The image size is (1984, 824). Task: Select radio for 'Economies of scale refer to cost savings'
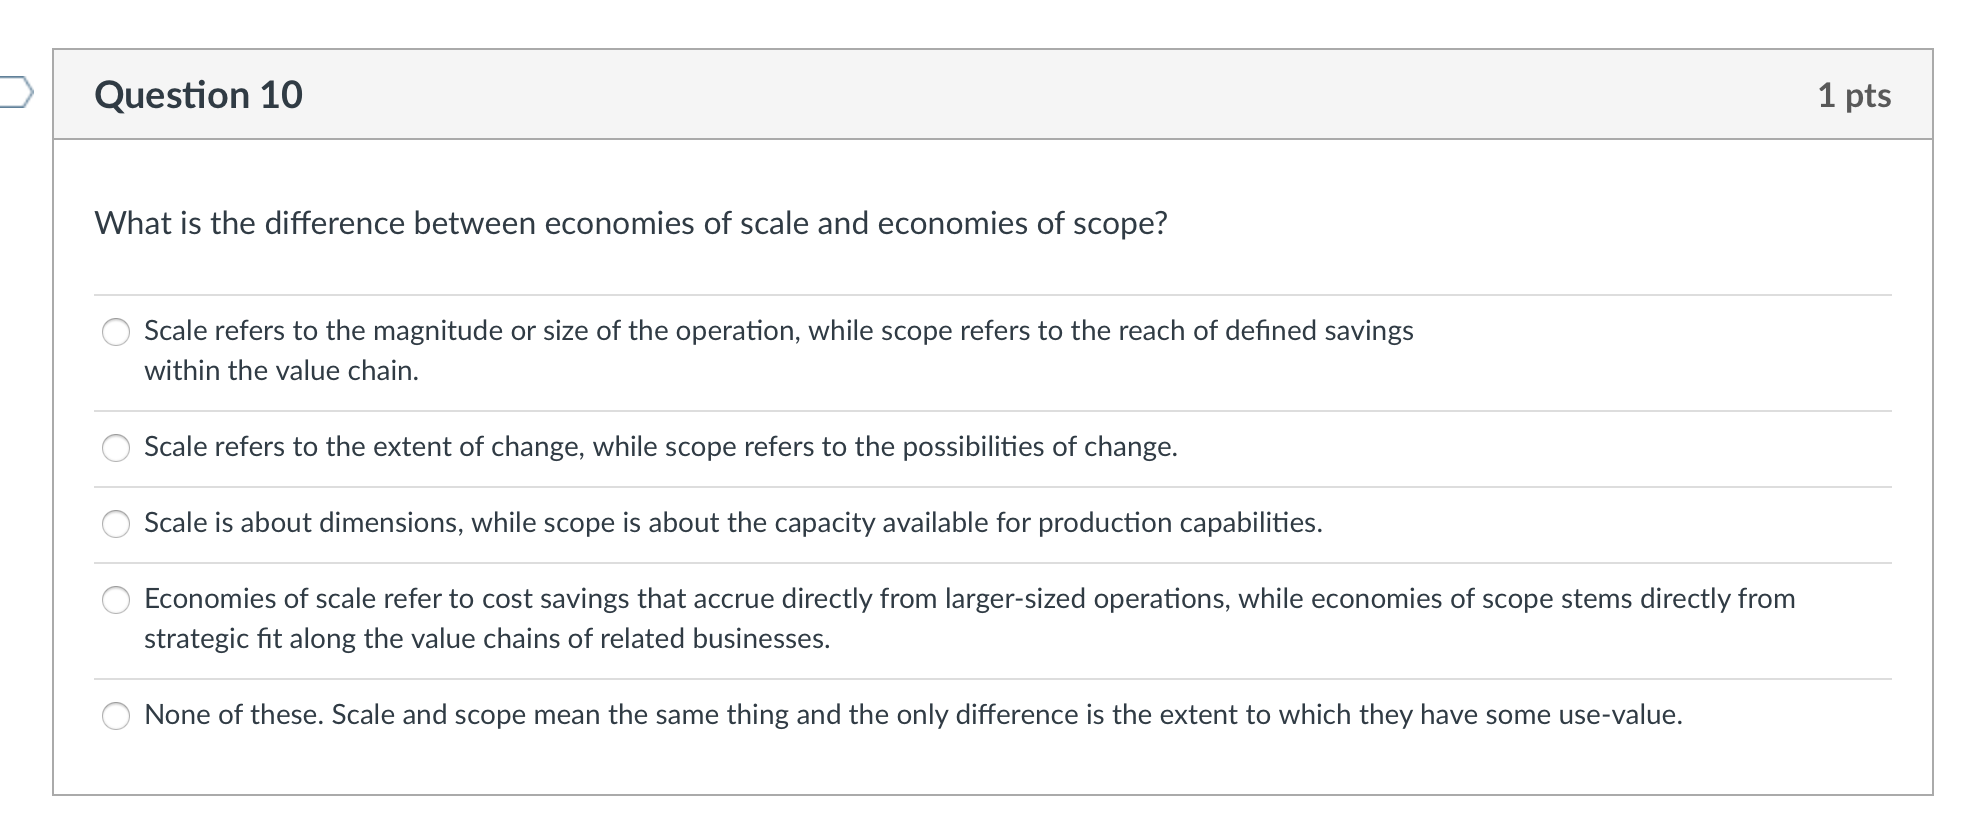click(x=116, y=600)
